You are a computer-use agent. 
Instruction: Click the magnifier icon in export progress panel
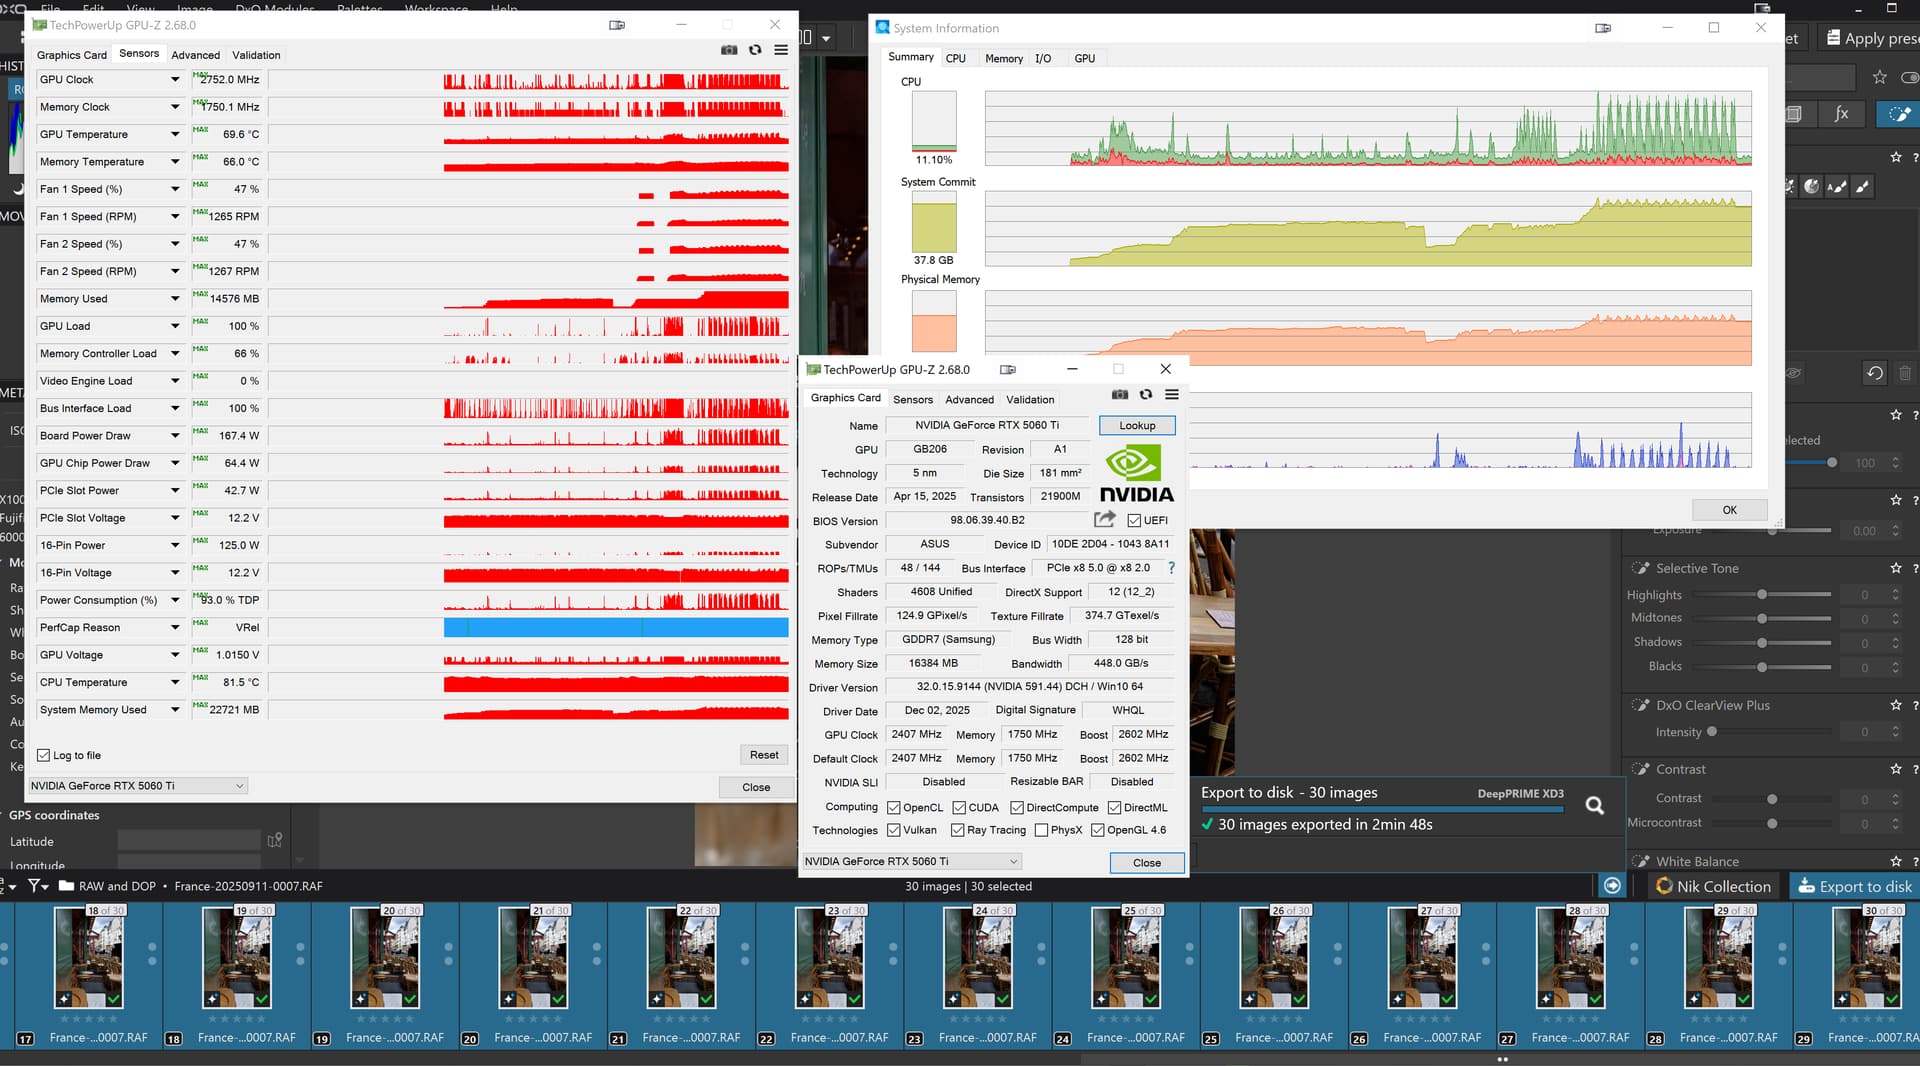click(1594, 806)
